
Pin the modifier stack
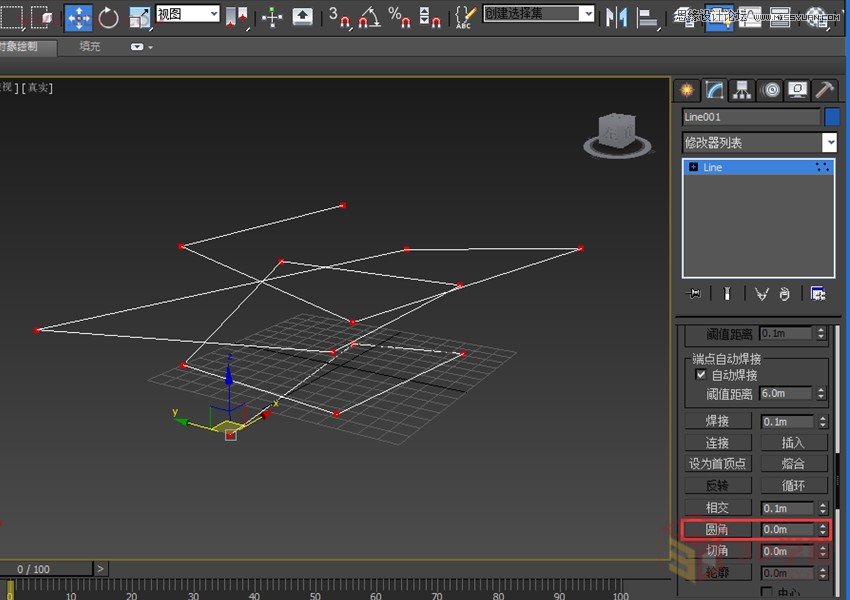[694, 293]
